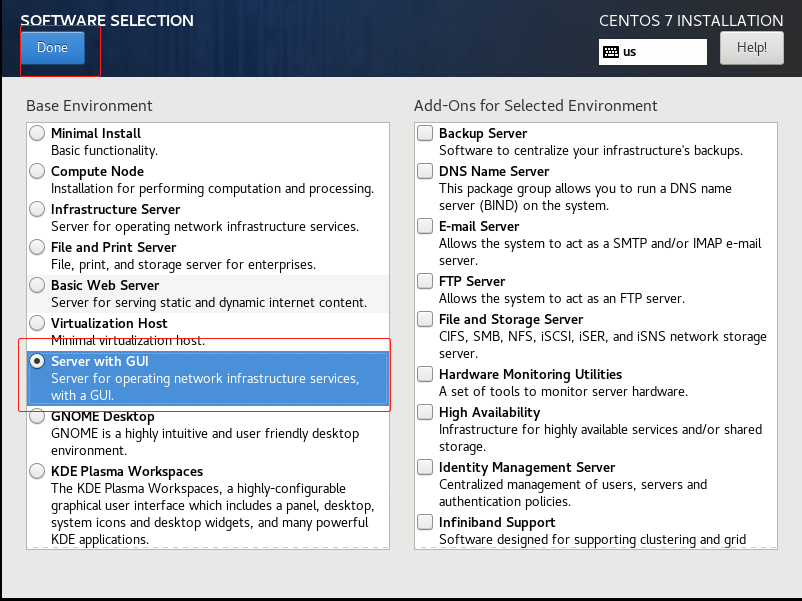The width and height of the screenshot is (802, 601).
Task: Click 'Minimal virtualization host.' description
Action: point(128,340)
